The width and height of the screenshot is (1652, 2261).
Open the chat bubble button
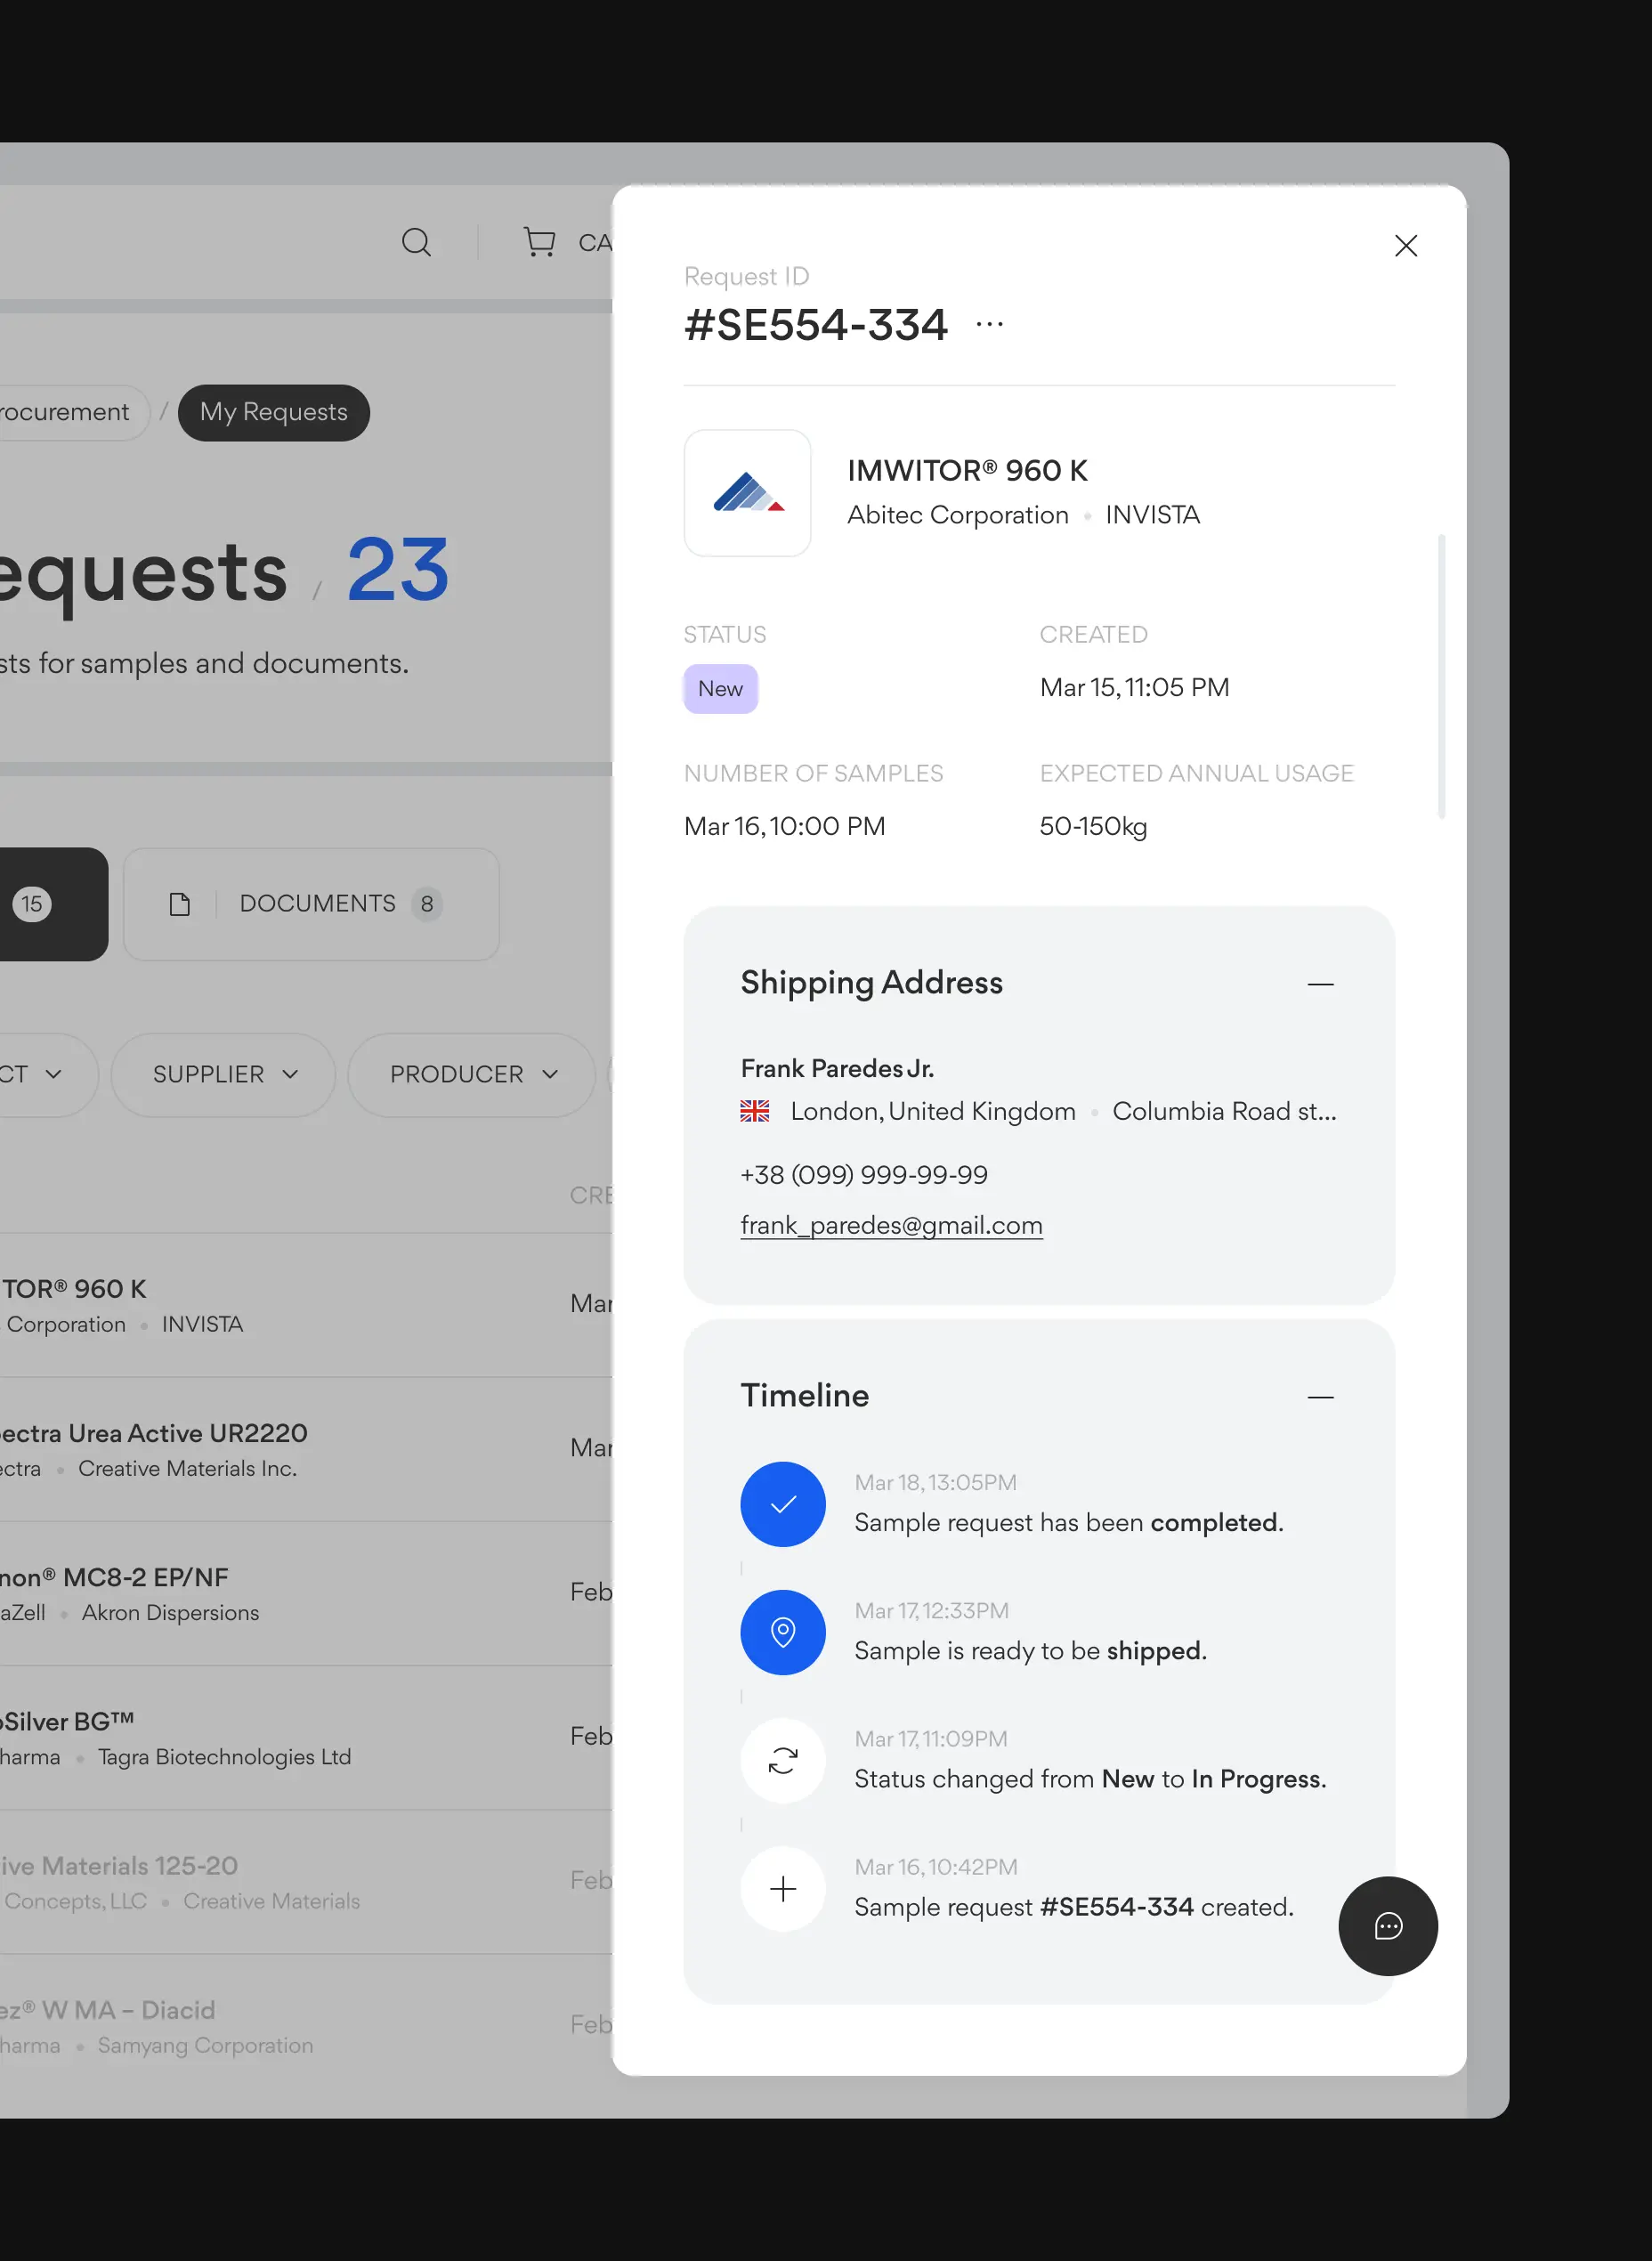click(1387, 1925)
